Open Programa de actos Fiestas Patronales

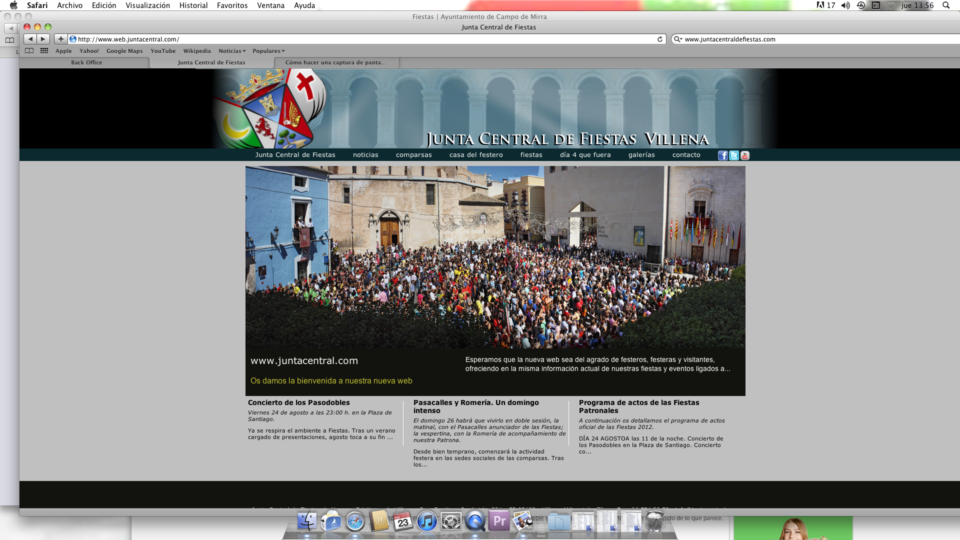pyautogui.click(x=639, y=407)
